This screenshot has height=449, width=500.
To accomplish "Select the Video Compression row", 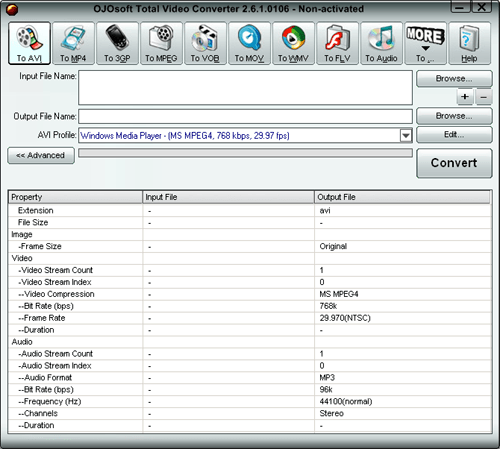I will pyautogui.click(x=250, y=294).
